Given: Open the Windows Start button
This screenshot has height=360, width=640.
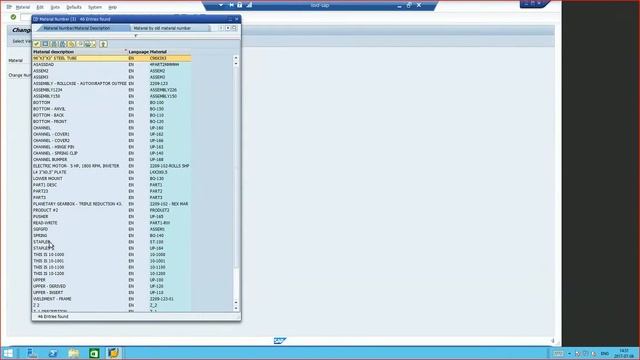Looking at the screenshot, I should point(8,353).
